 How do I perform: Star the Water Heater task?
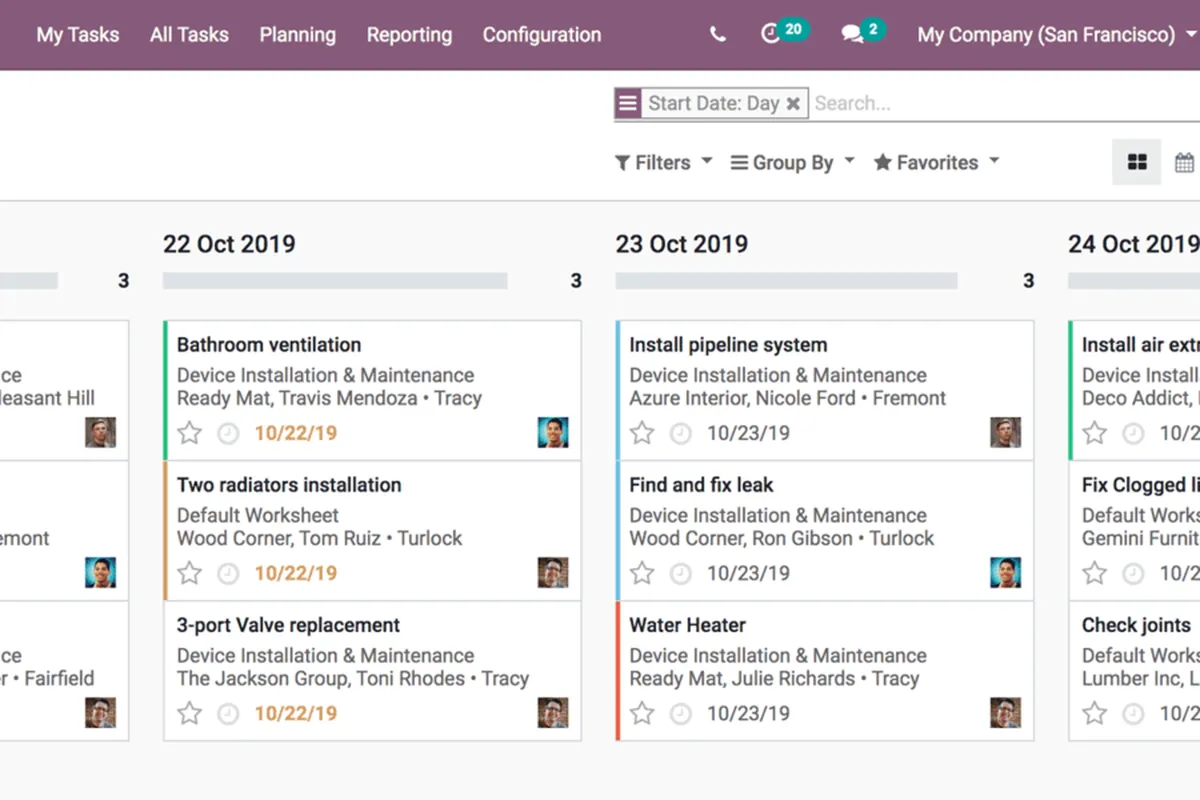click(x=642, y=713)
